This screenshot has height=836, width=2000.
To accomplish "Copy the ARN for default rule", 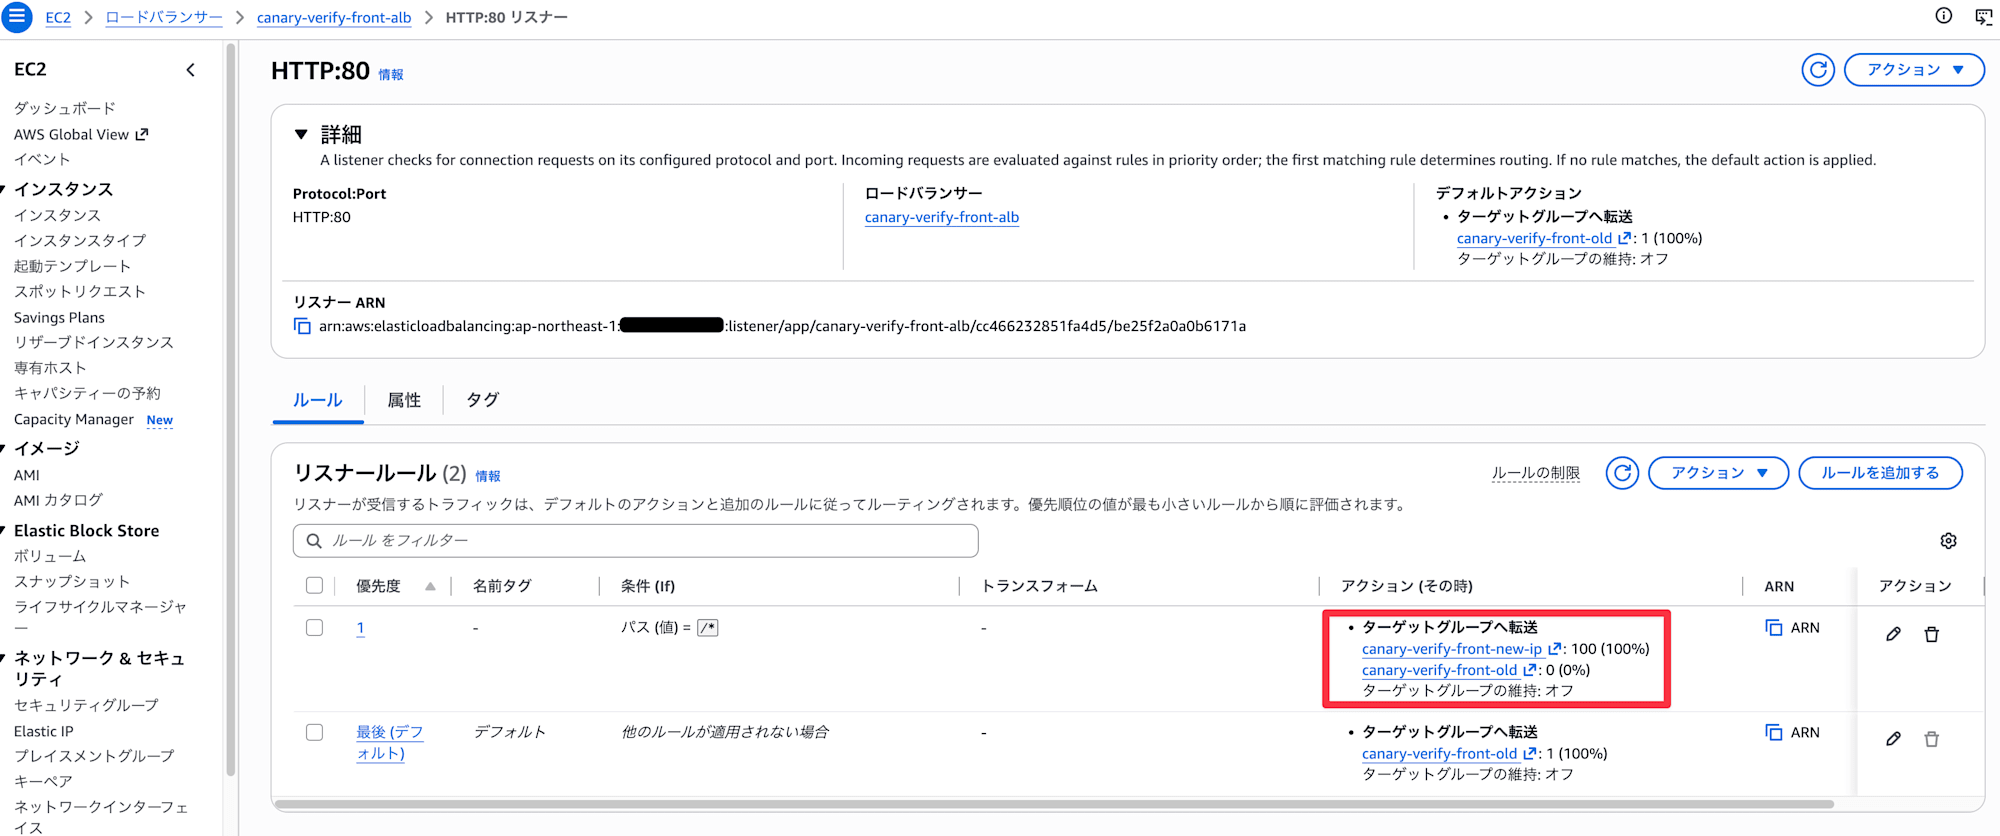I will tap(1774, 733).
